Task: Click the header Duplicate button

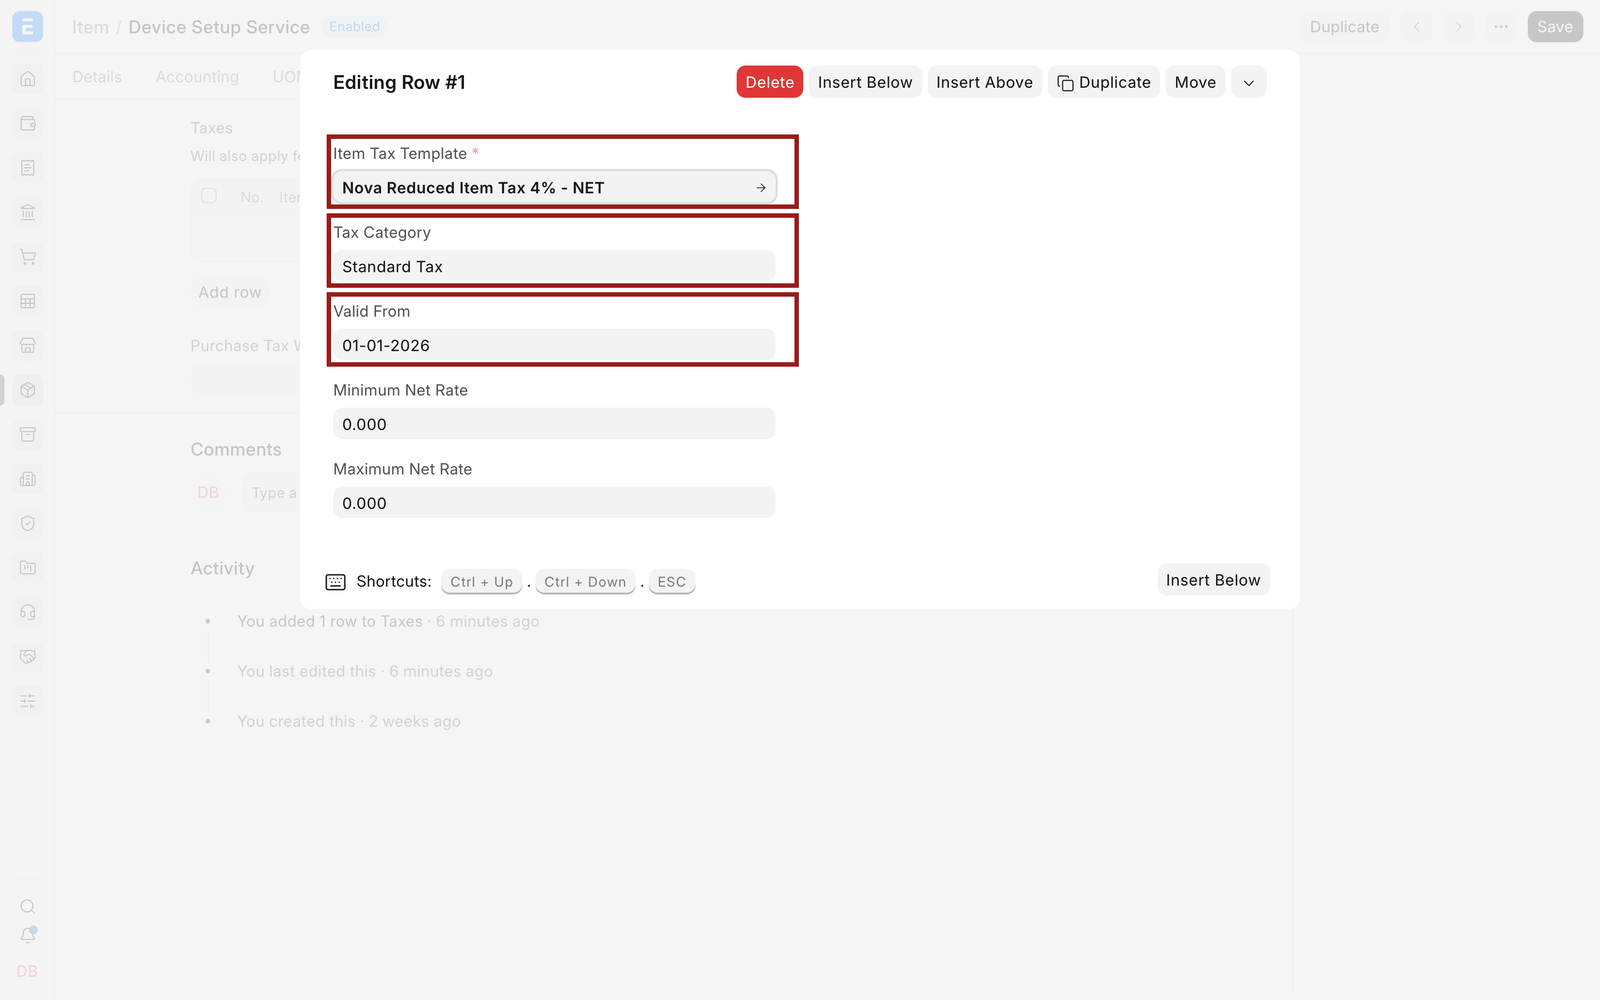Action: click(x=1345, y=27)
